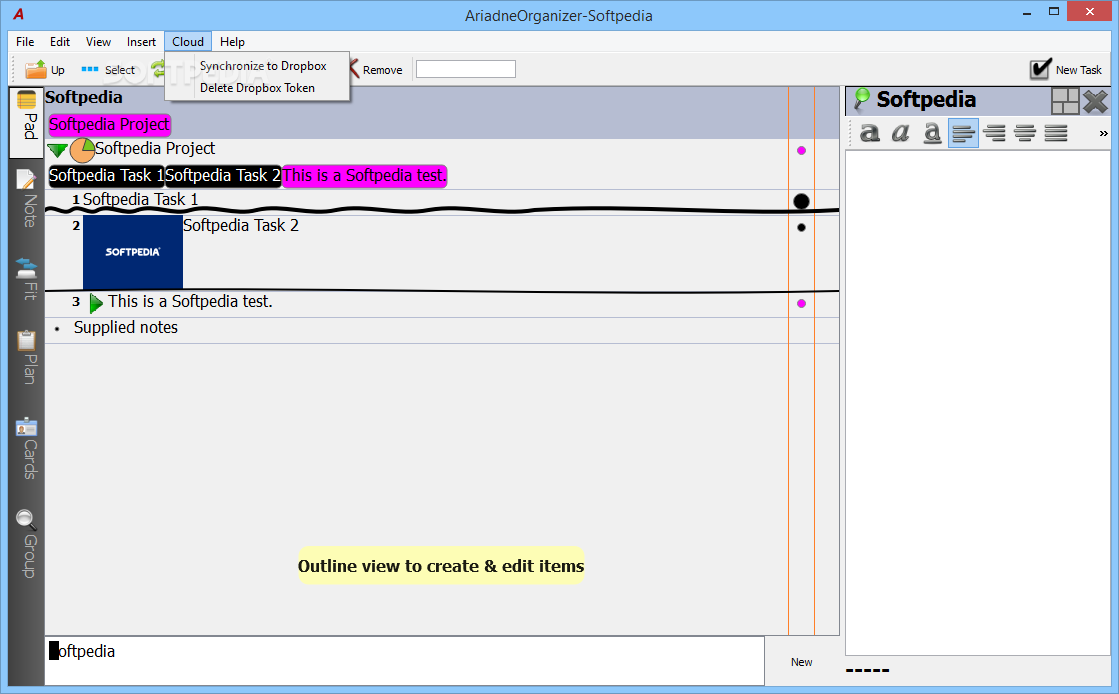Click the Ariadne app icon in title bar

click(x=19, y=14)
